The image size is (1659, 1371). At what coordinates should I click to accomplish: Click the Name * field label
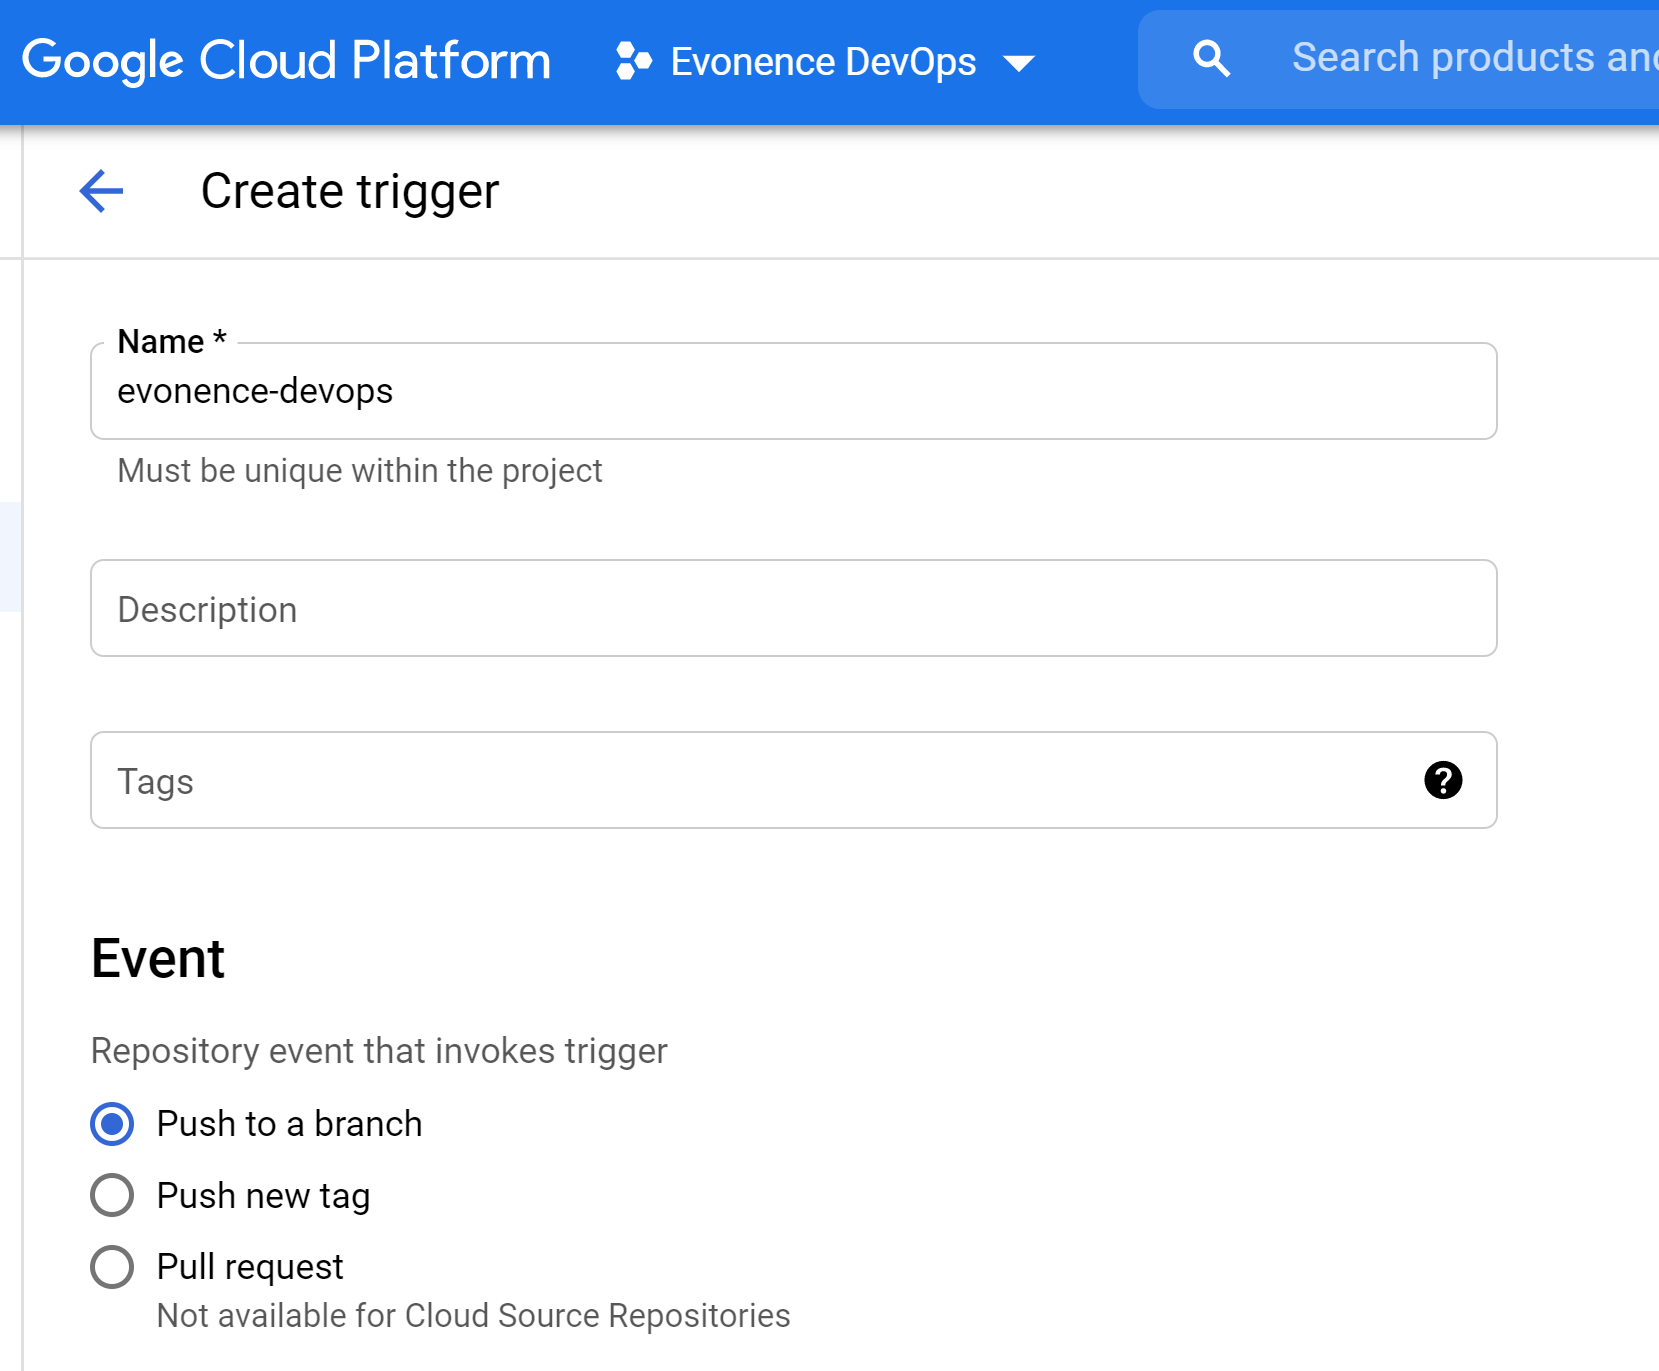[172, 342]
